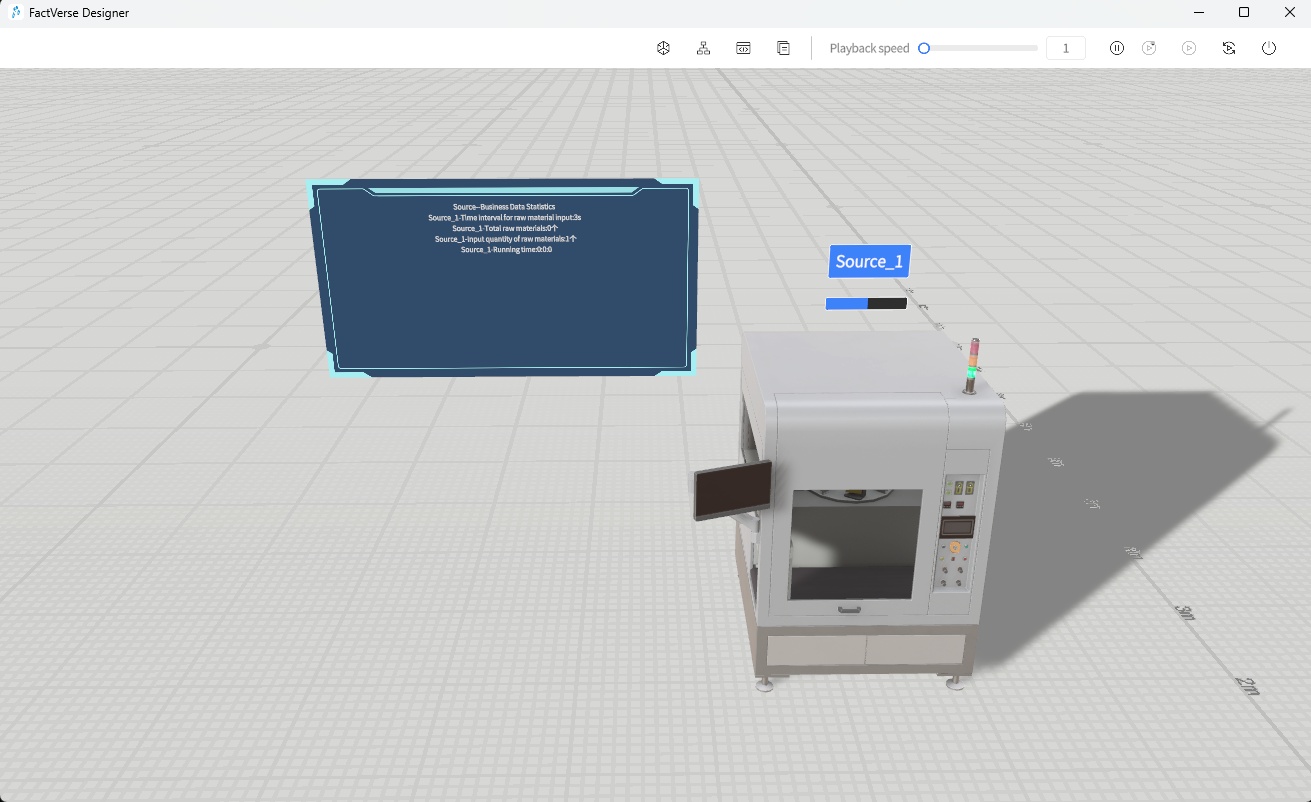The image size is (1311, 802).
Task: Click the Playback speed slider handle
Action: pos(924,48)
